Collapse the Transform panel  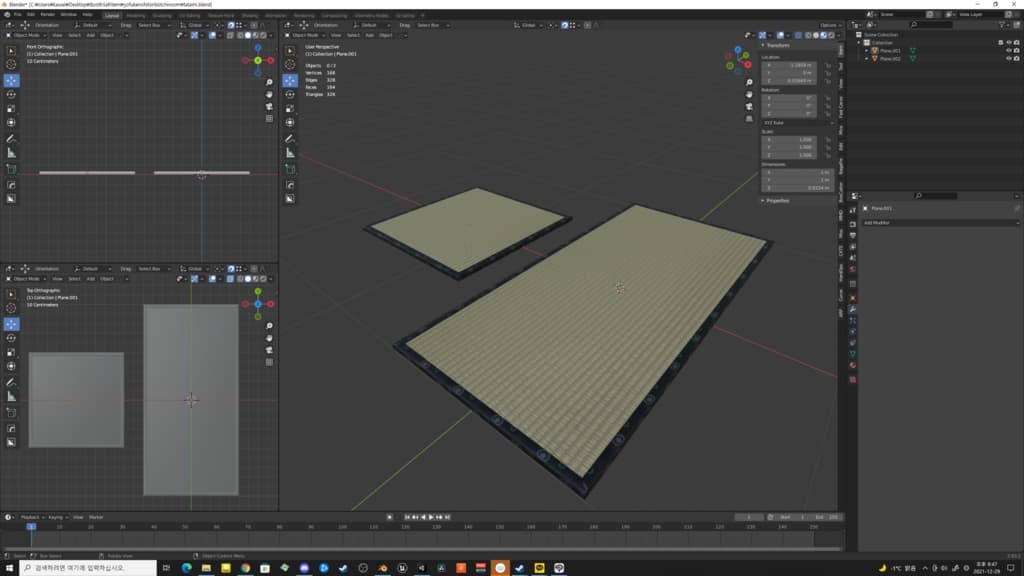[x=780, y=45]
